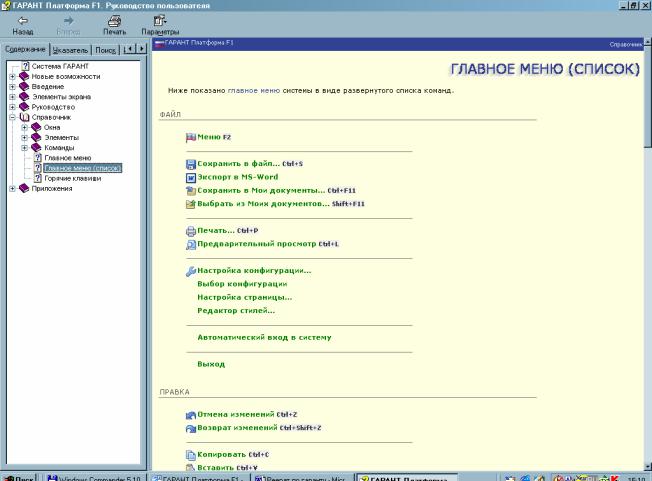Expand the Элементы tree node
Image resolution: width=652 pixels, height=481 pixels.
25,138
